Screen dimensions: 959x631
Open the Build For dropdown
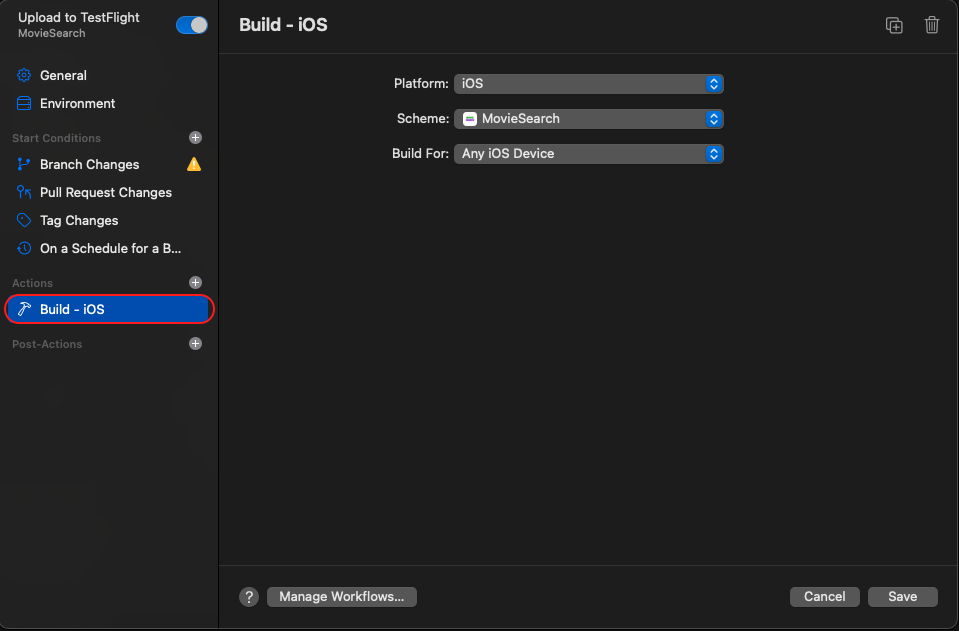pyautogui.click(x=588, y=153)
